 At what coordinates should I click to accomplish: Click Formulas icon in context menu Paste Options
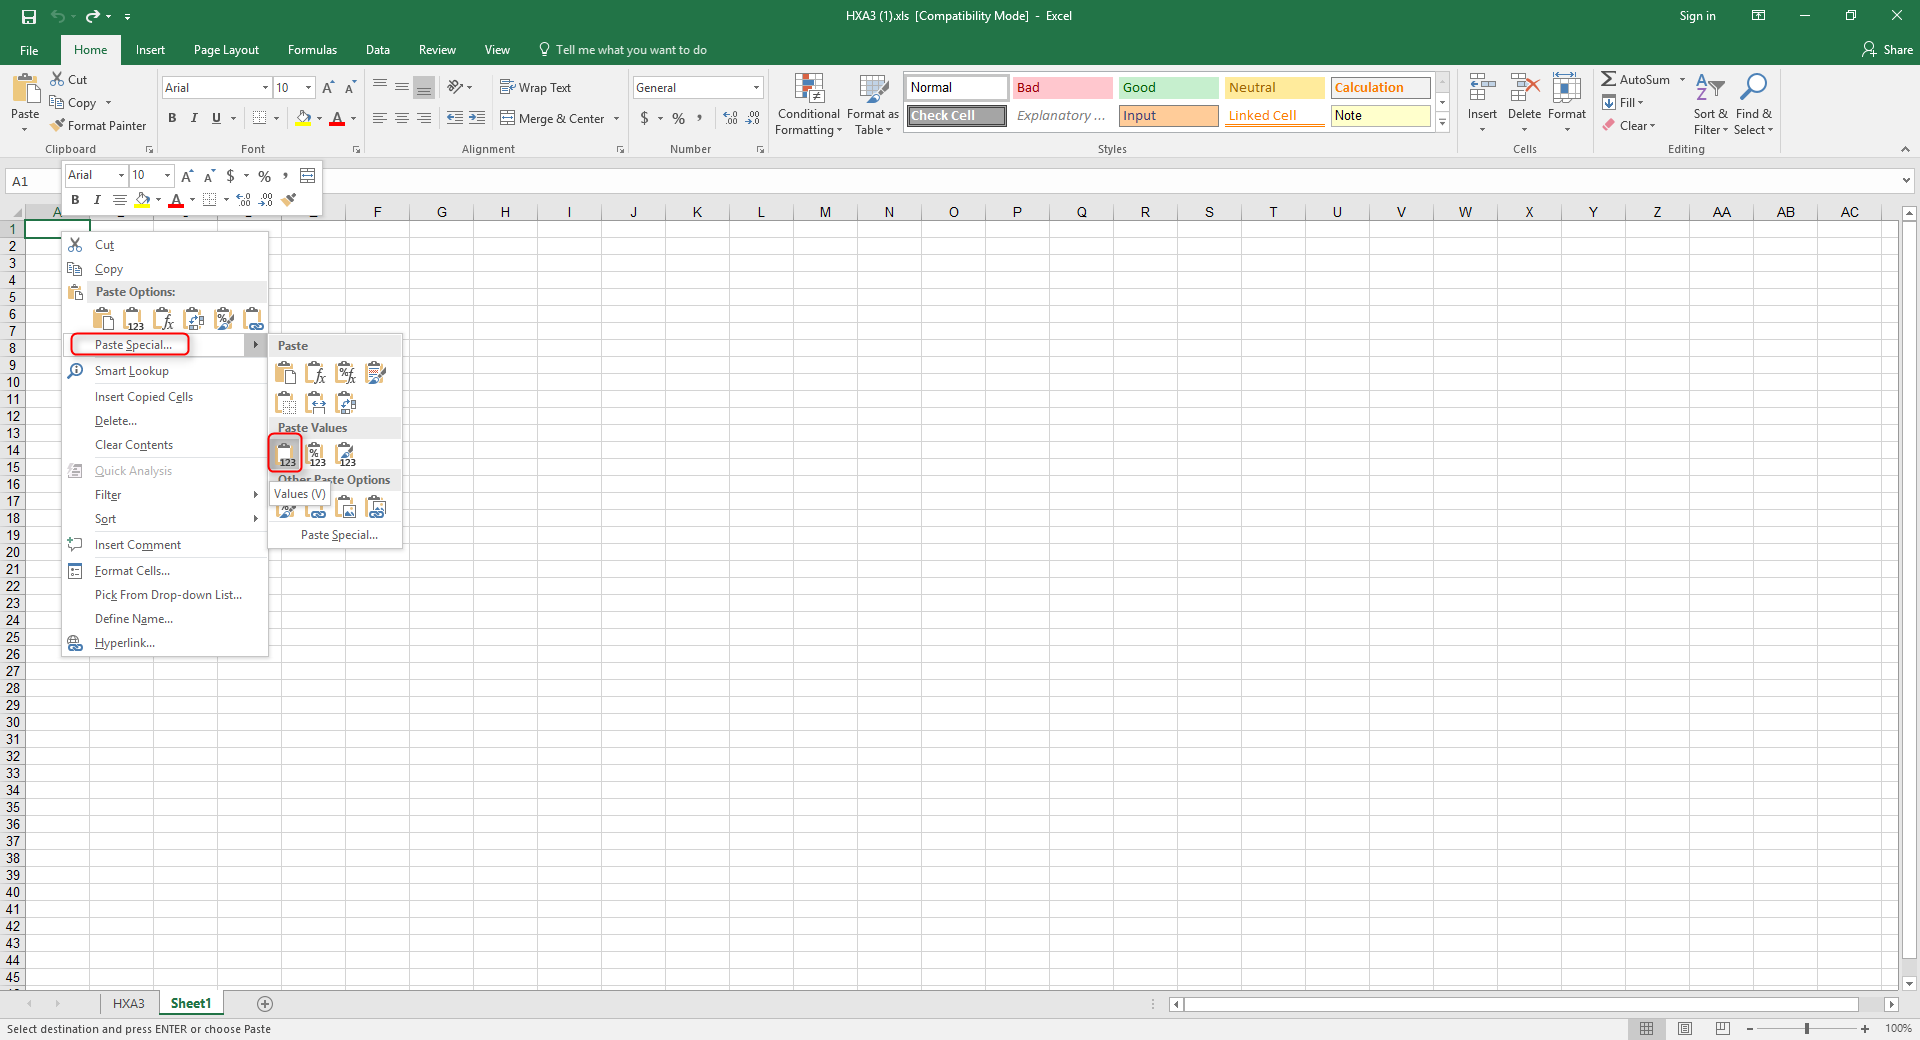tap(164, 319)
